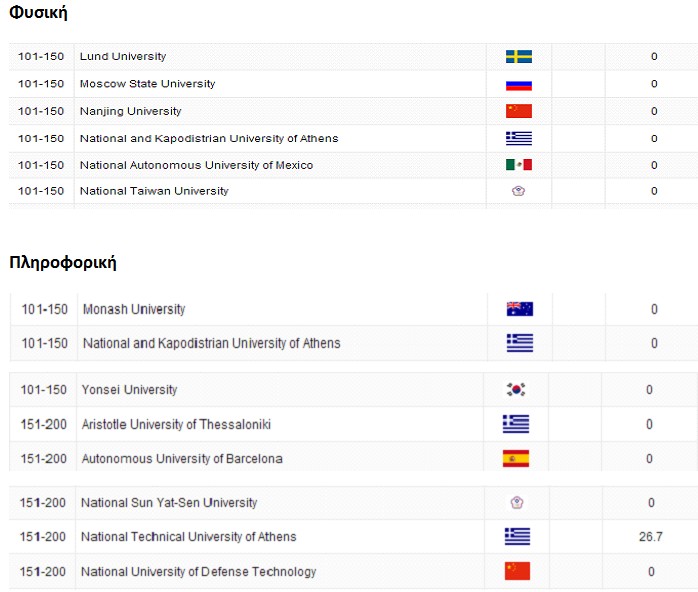The width and height of the screenshot is (698, 592).
Task: Click the 101-150 rank beside Monash University
Action: coord(45,309)
